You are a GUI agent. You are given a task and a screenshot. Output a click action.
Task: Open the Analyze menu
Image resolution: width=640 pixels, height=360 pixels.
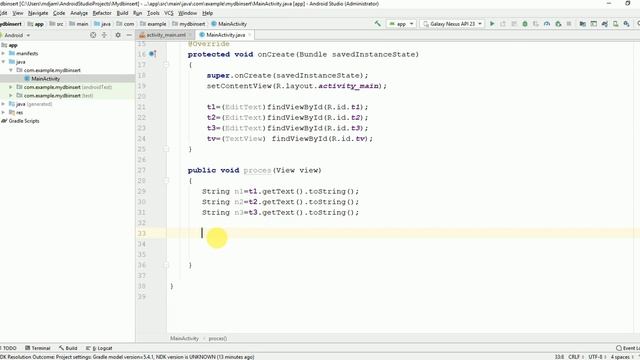click(x=79, y=13)
